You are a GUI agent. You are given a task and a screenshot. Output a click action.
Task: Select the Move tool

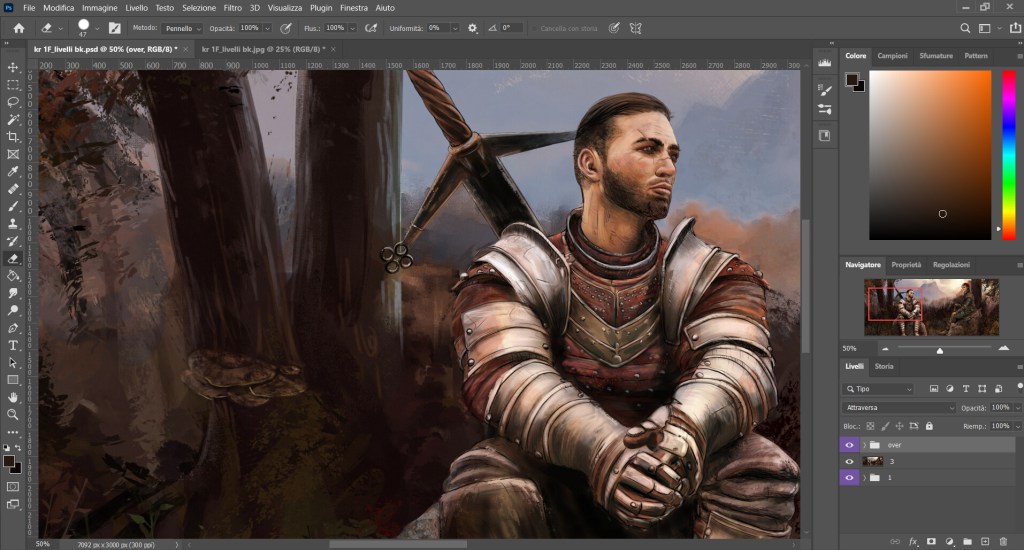pyautogui.click(x=13, y=67)
